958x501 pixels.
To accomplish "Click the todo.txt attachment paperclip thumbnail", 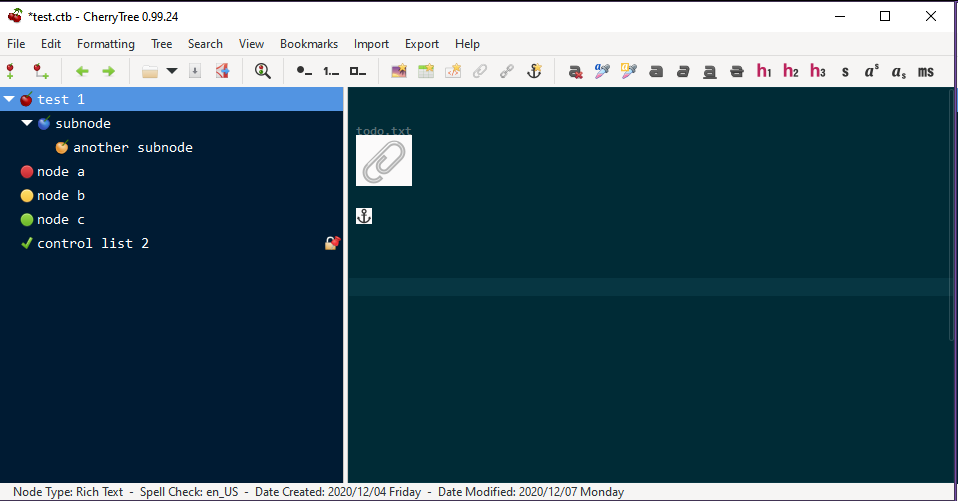I will pos(384,160).
